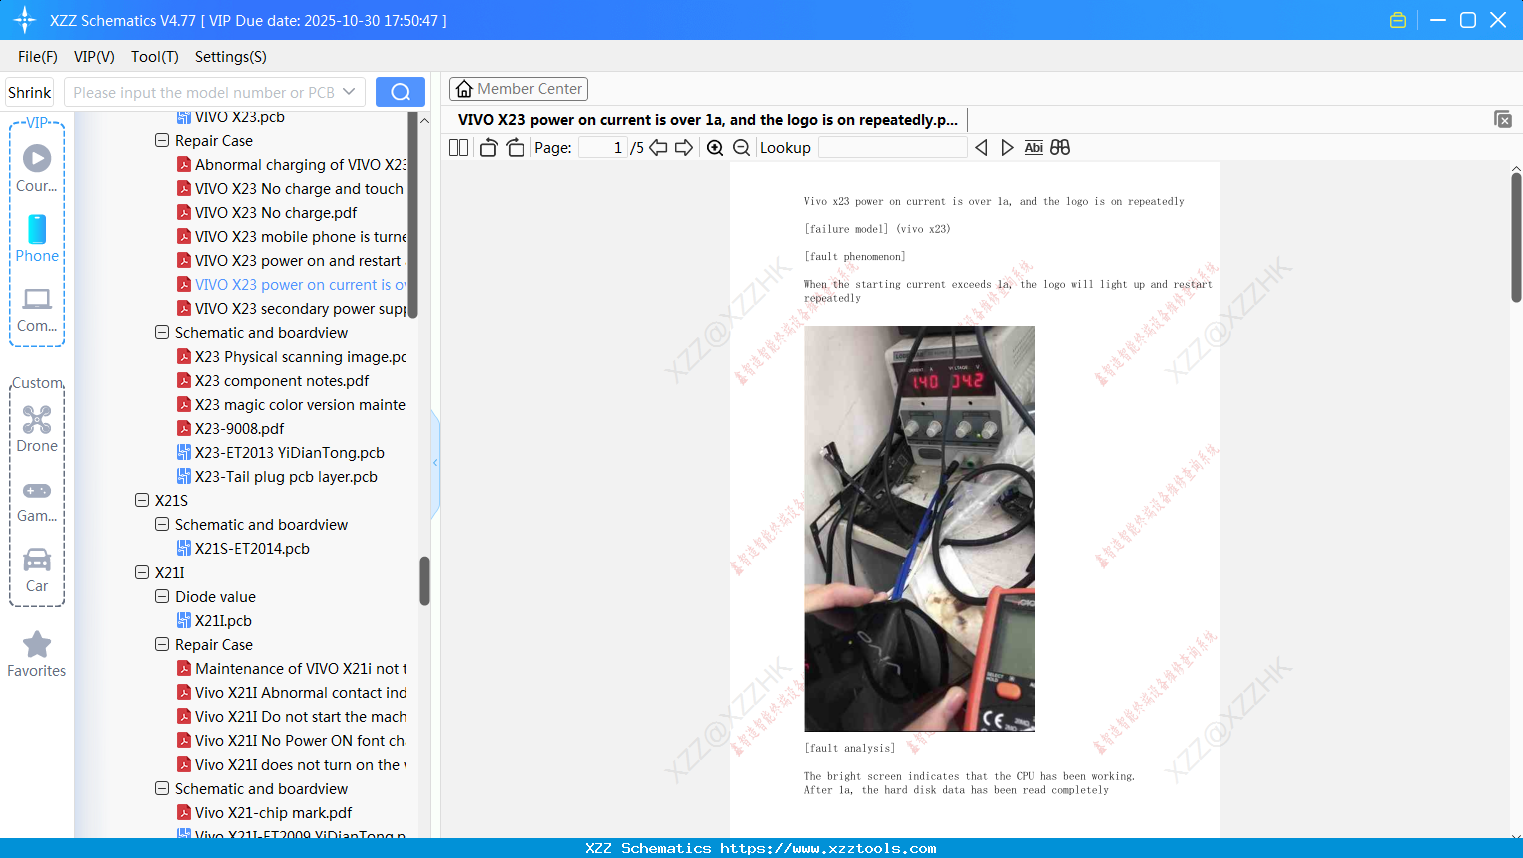Collapse the Repair Case tree section
Screen dimensions: 1523x858
(x=161, y=140)
